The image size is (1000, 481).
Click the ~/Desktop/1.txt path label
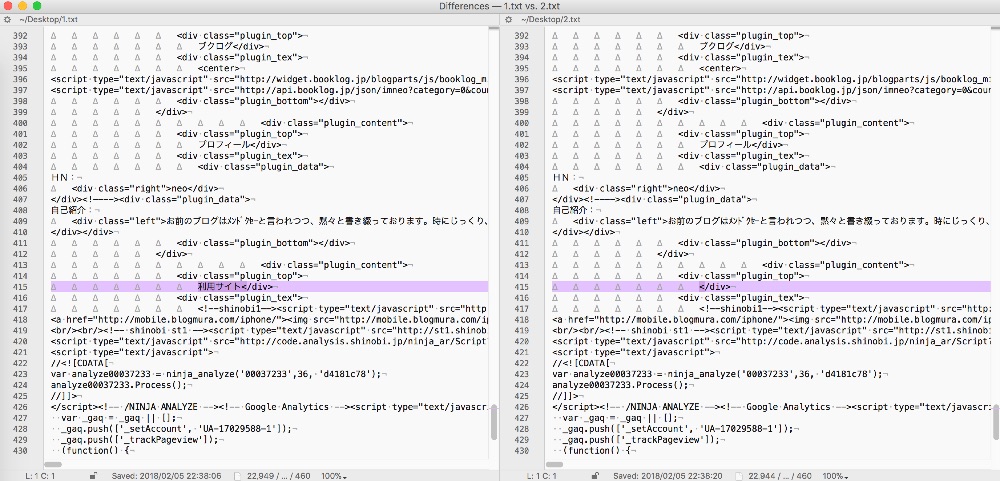click(x=49, y=20)
